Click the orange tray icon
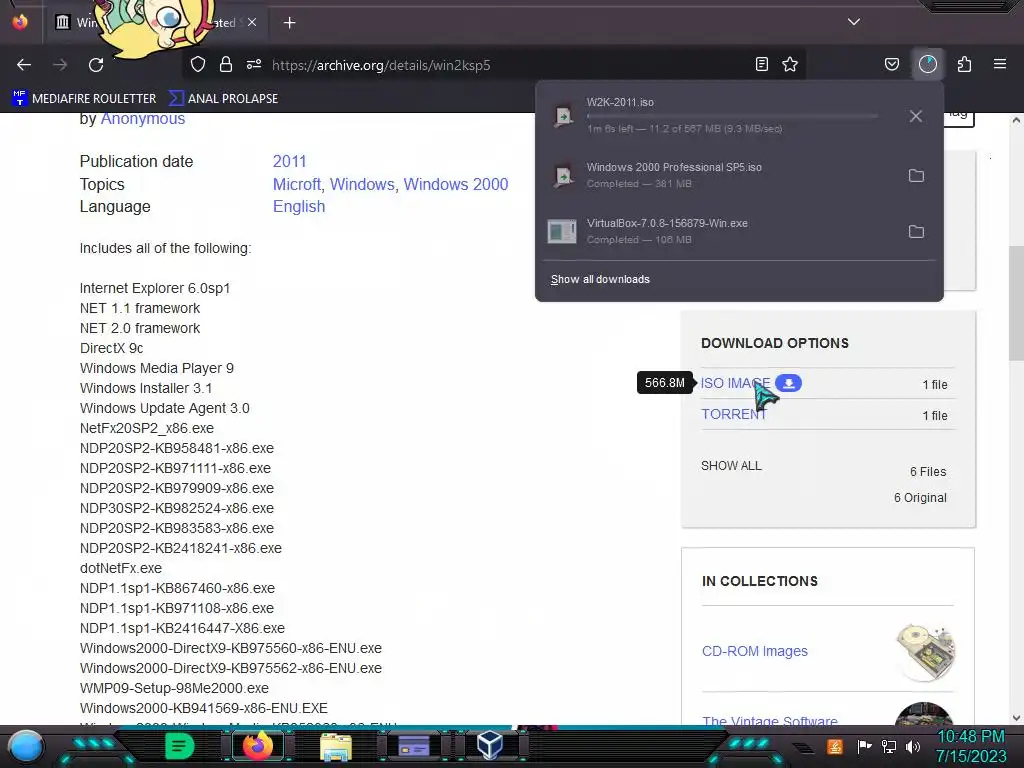The height and width of the screenshot is (768, 1024). point(835,746)
